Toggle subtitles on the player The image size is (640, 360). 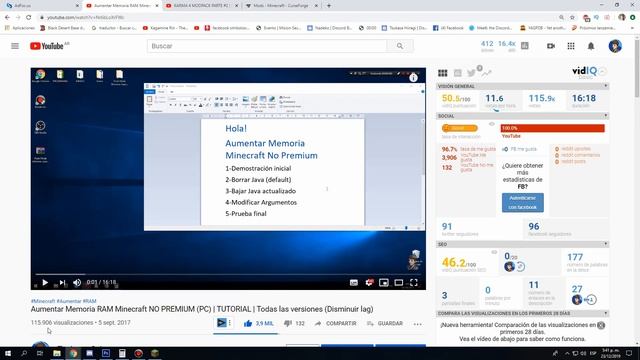[353, 282]
